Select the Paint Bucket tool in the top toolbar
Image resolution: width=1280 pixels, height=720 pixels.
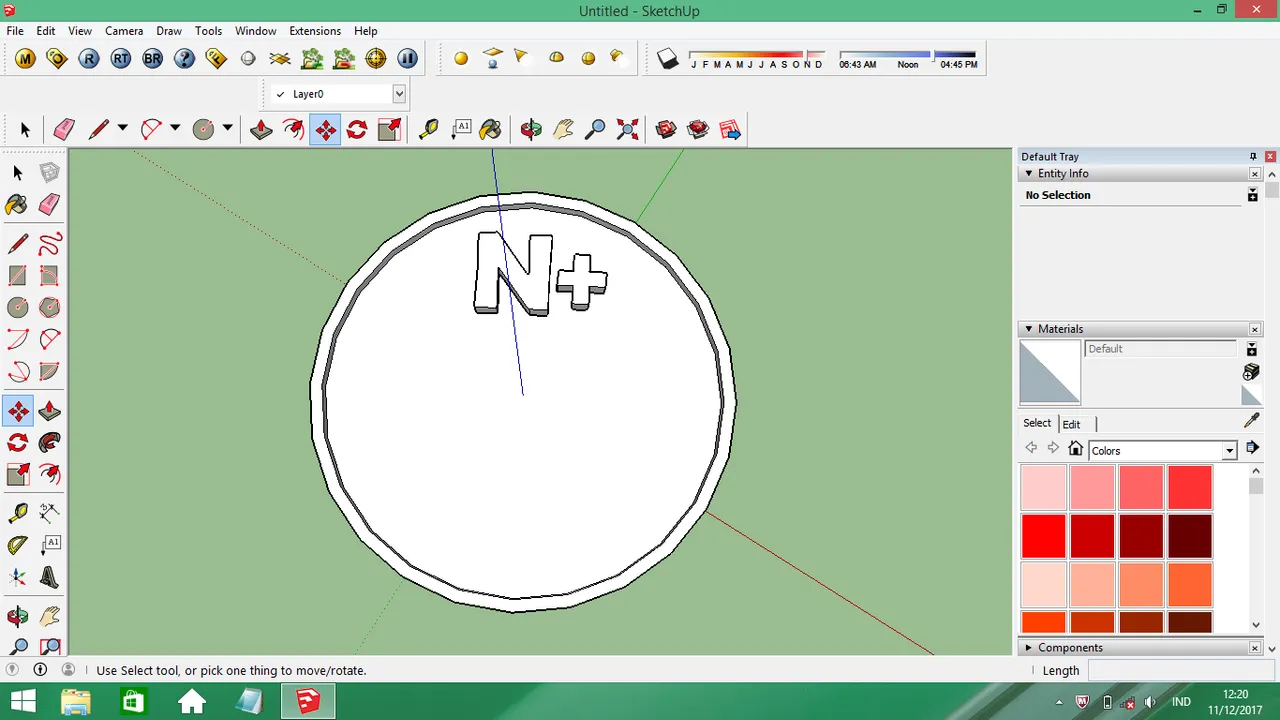(x=490, y=129)
